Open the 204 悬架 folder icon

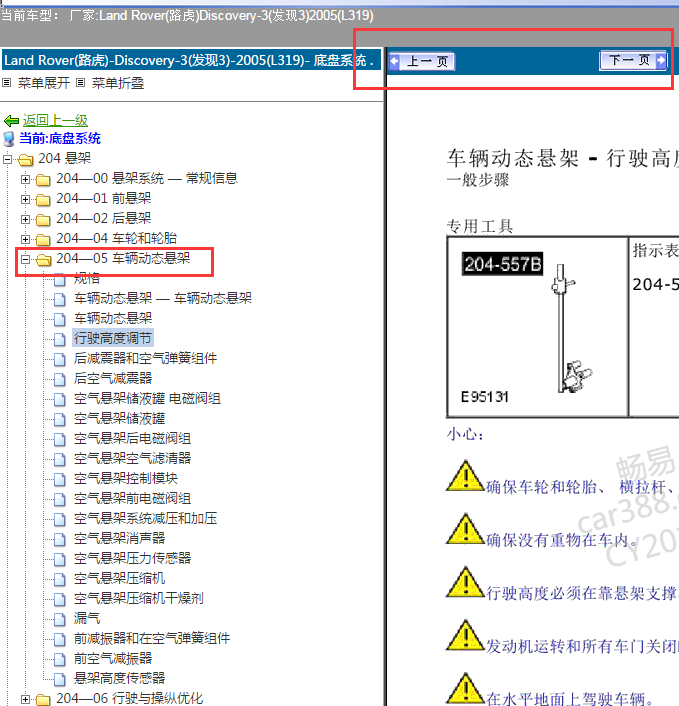26,159
